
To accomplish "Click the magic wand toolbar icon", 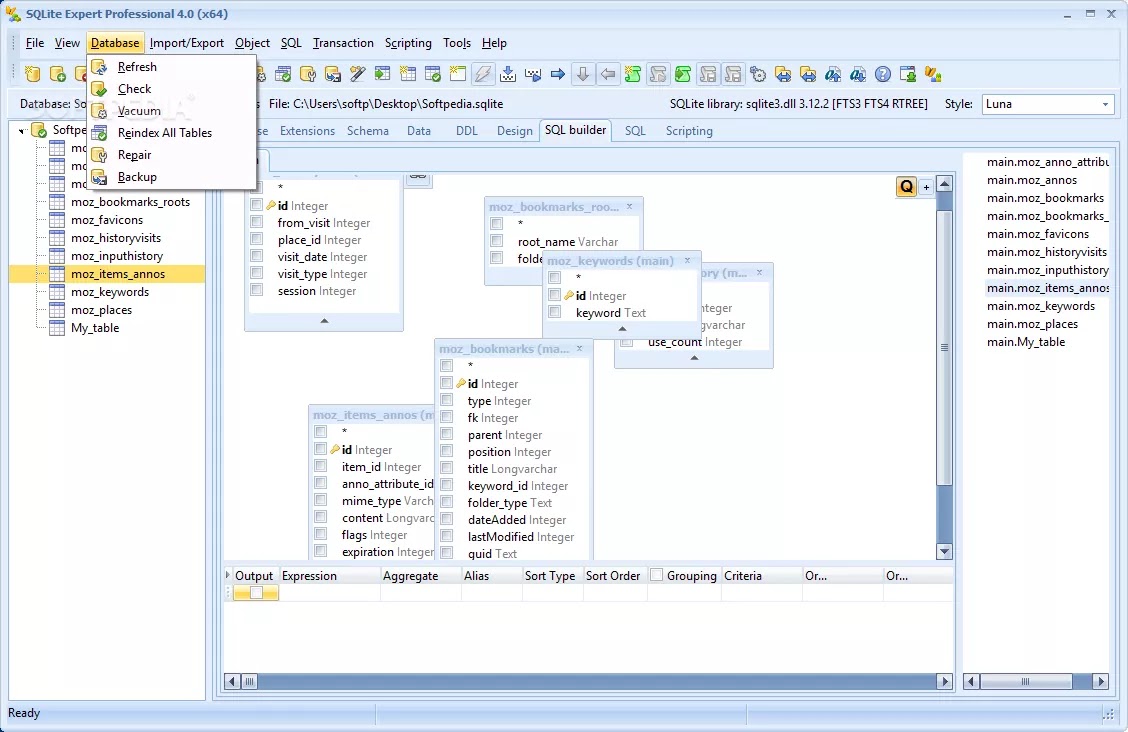I will tap(358, 74).
